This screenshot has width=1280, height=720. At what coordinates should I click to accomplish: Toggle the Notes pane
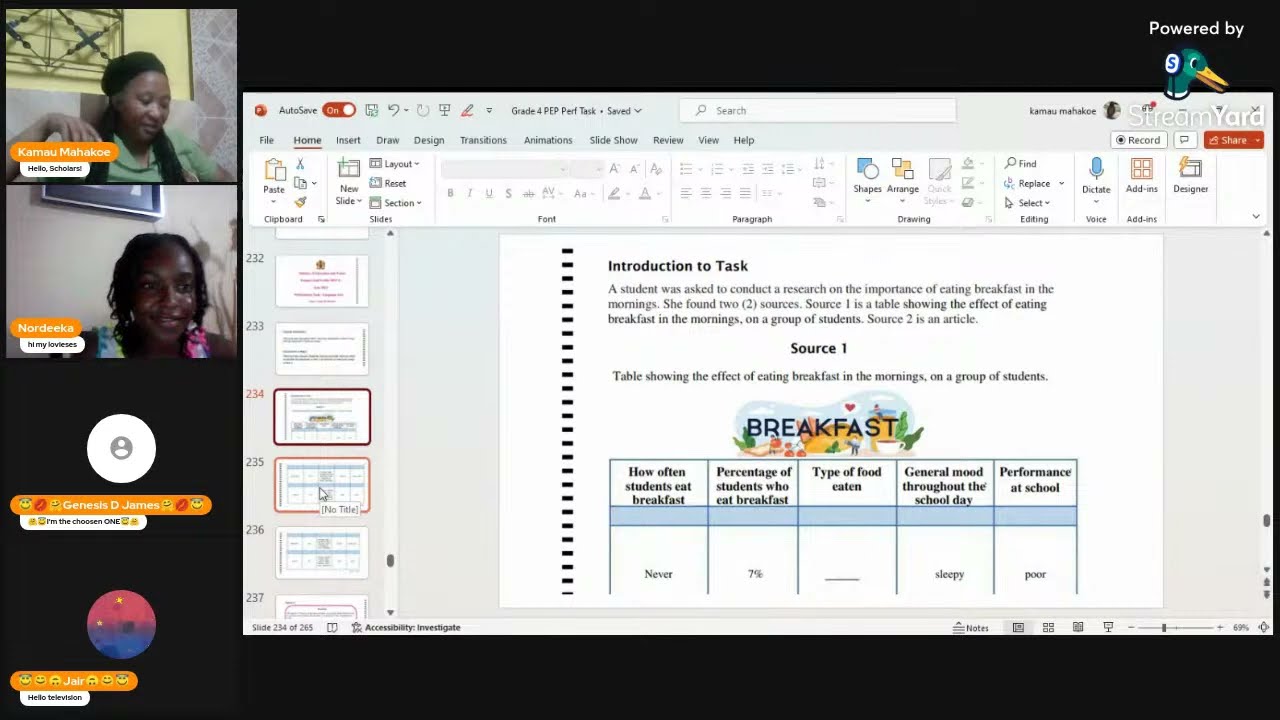coord(970,627)
